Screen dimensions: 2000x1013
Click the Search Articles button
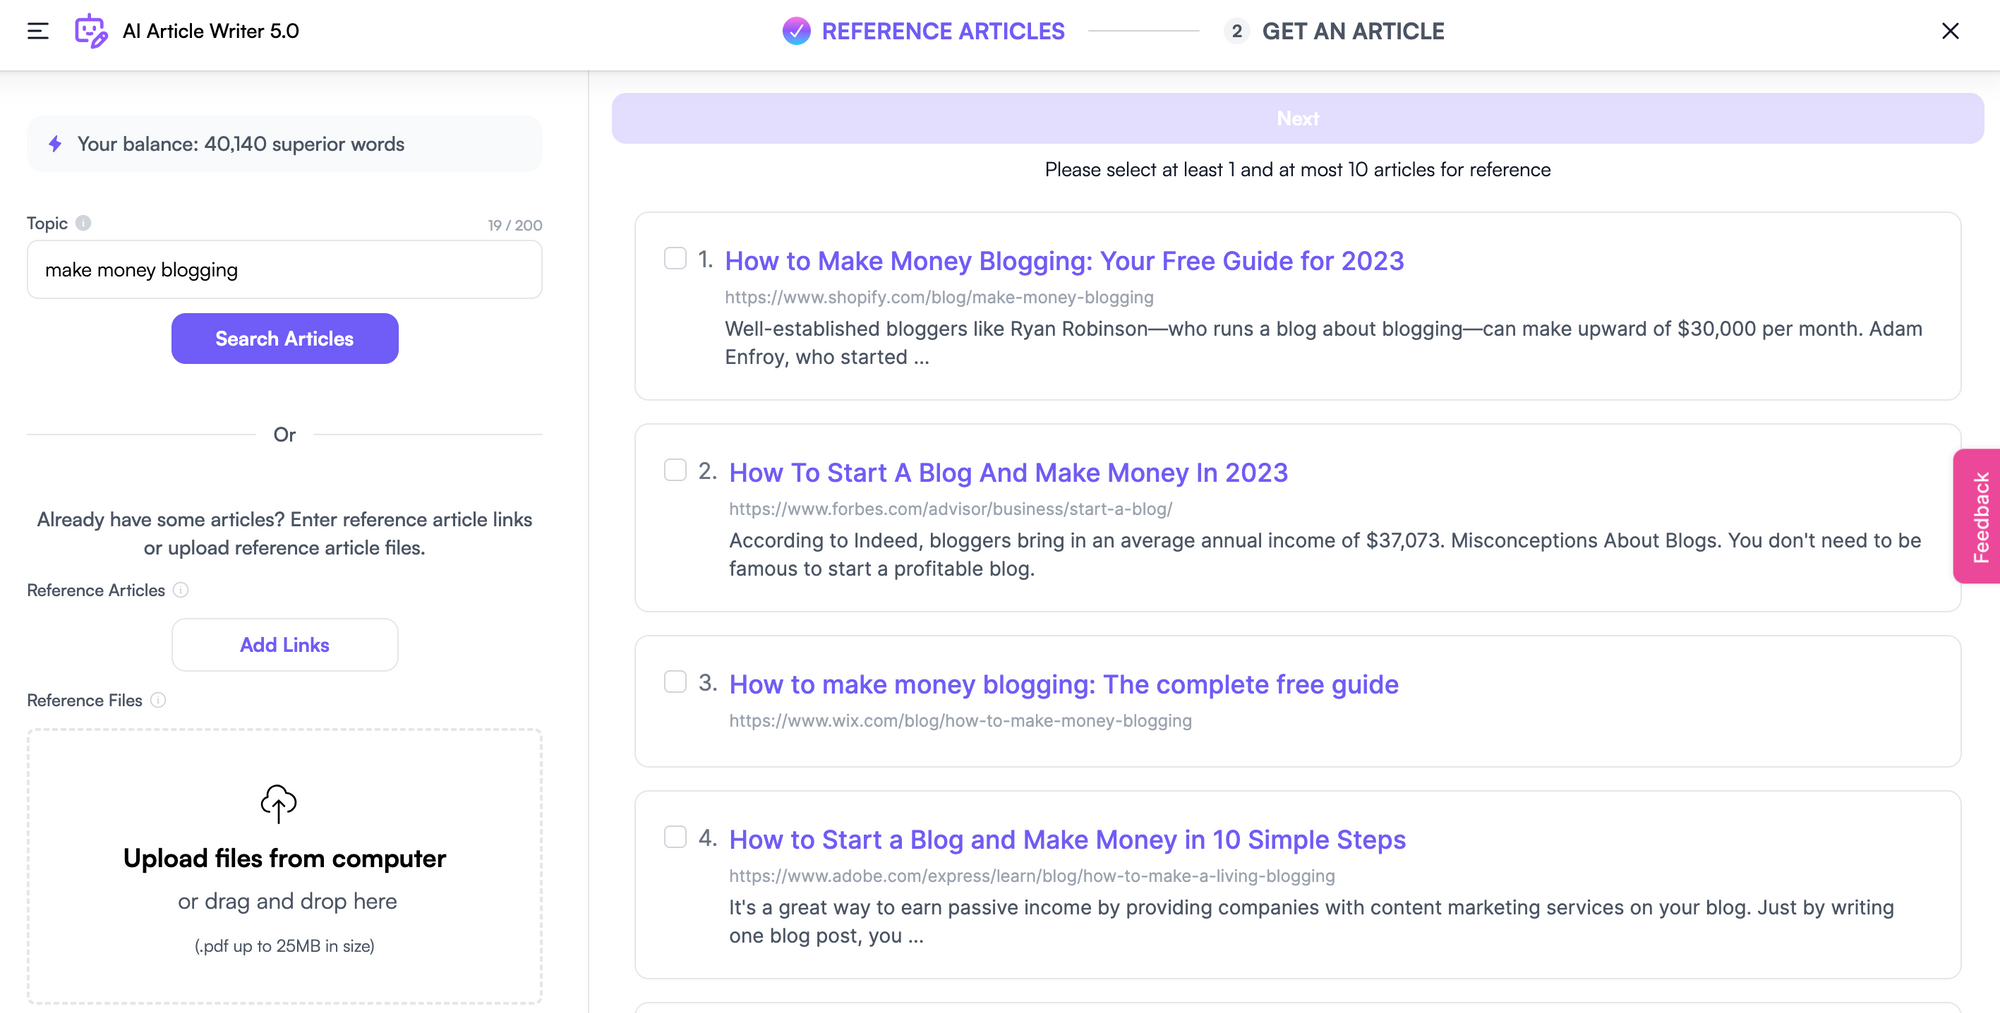[x=284, y=338]
